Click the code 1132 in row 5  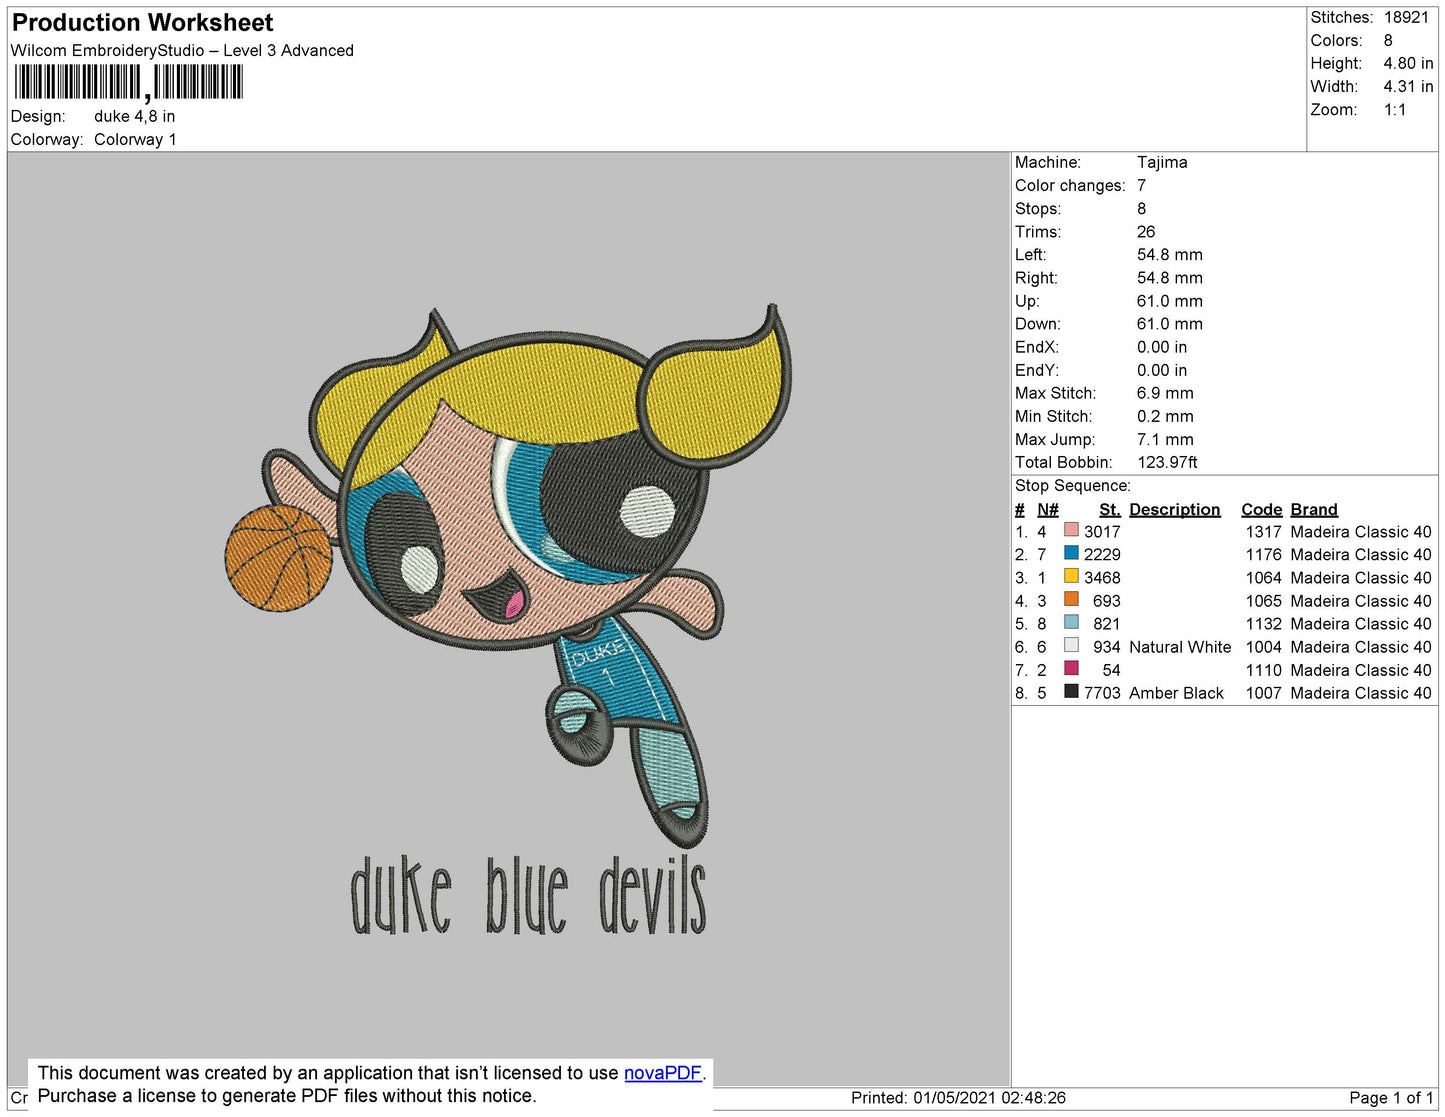1263,624
